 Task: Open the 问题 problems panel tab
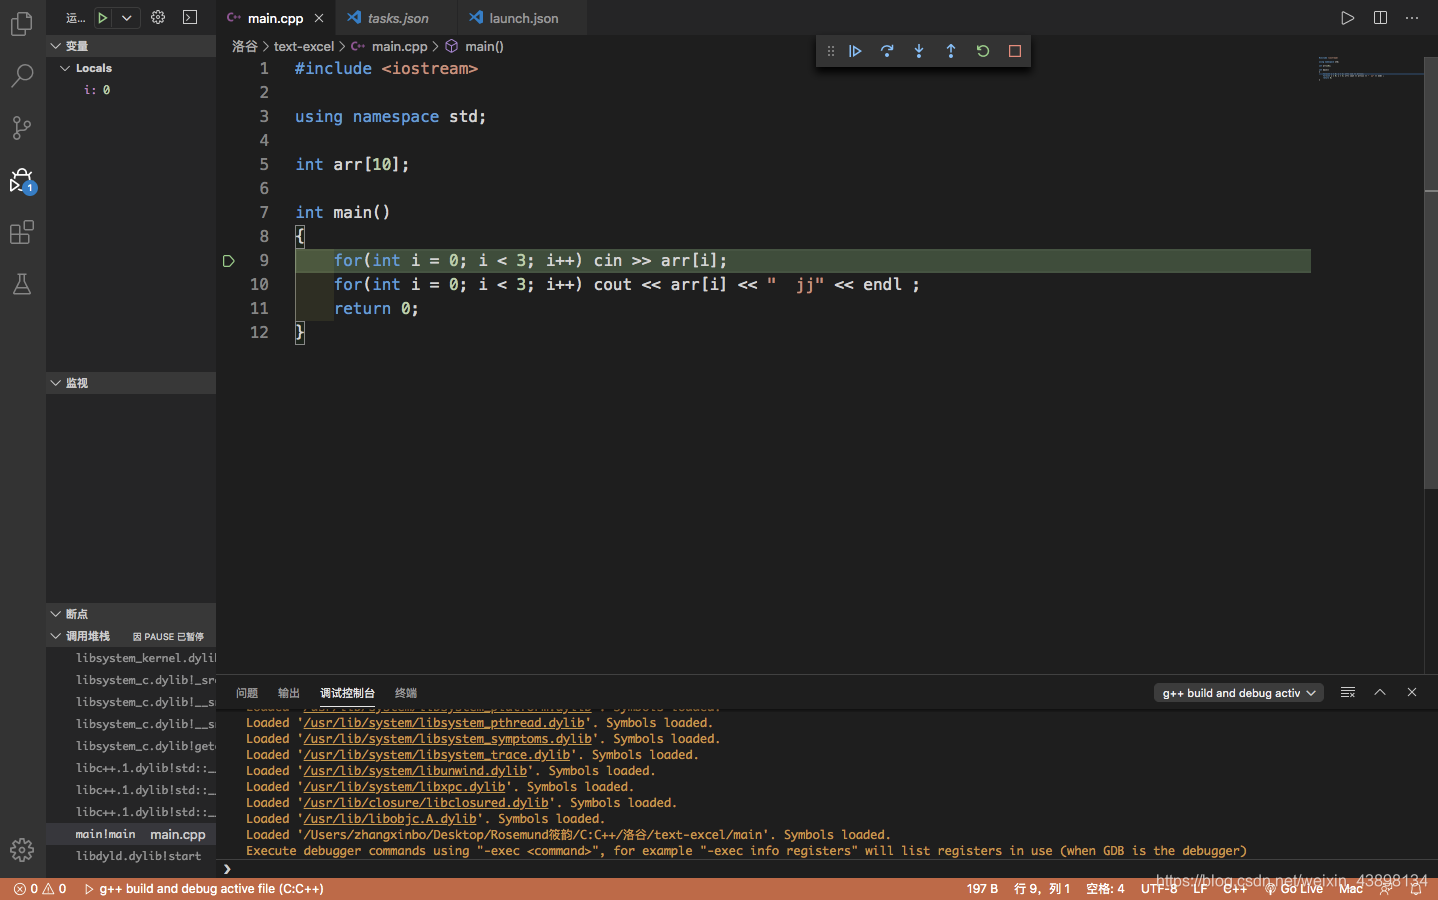click(247, 693)
